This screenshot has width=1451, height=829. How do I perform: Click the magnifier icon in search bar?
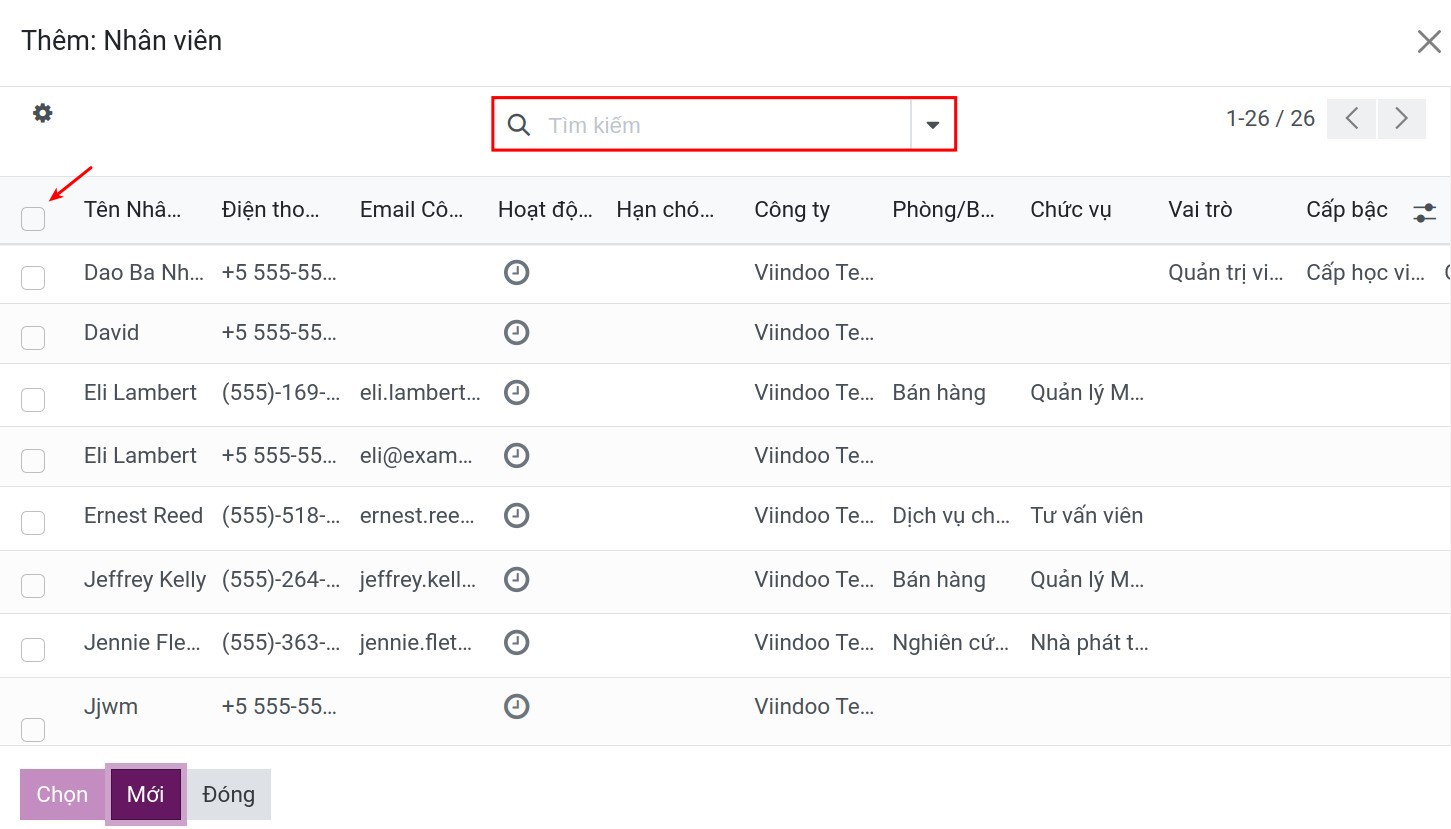(x=519, y=124)
